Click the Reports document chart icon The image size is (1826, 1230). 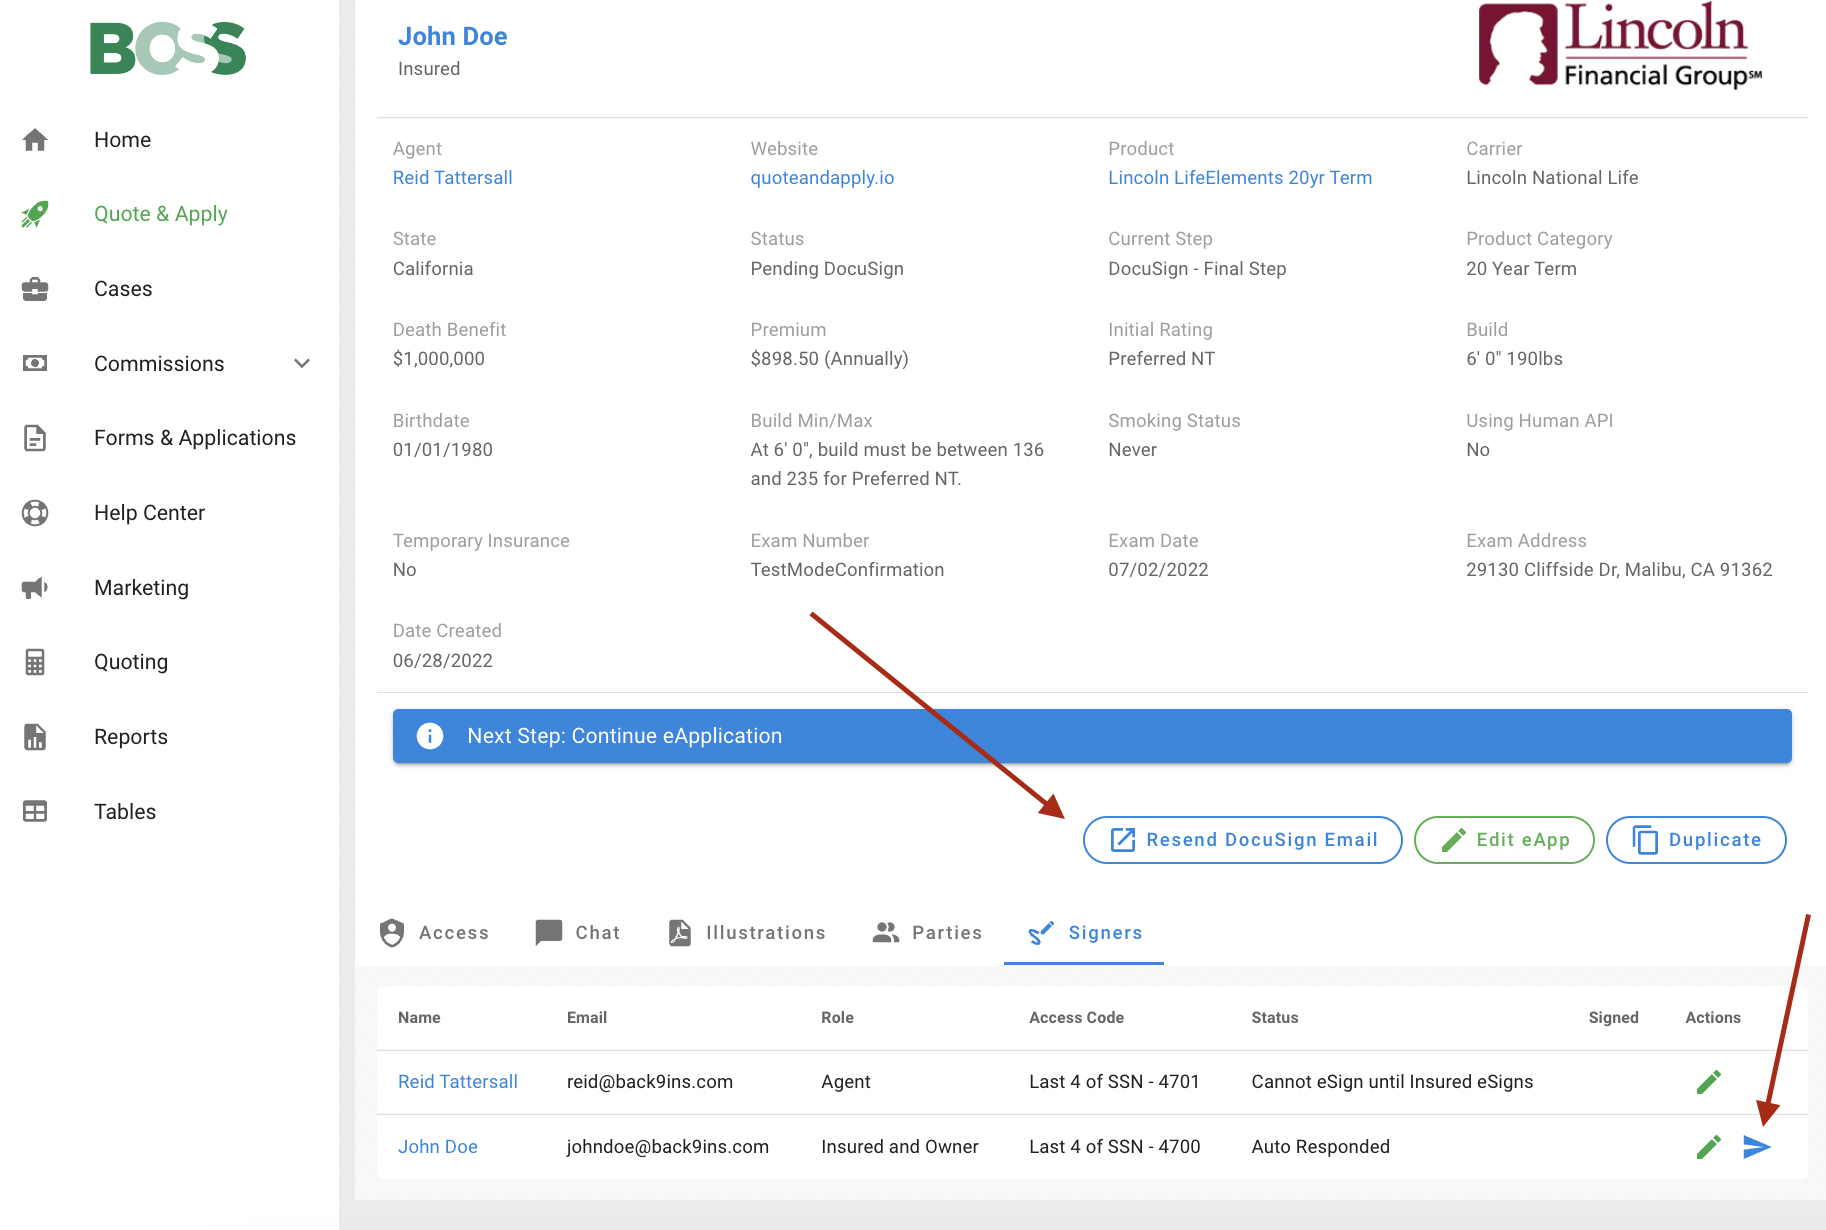pos(35,737)
